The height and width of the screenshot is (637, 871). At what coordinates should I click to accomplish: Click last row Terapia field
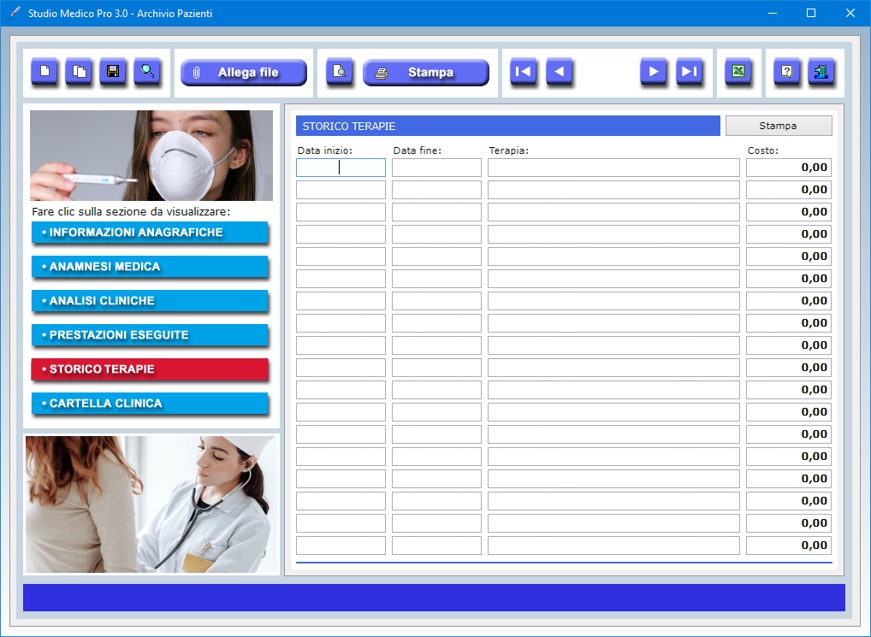pos(614,545)
